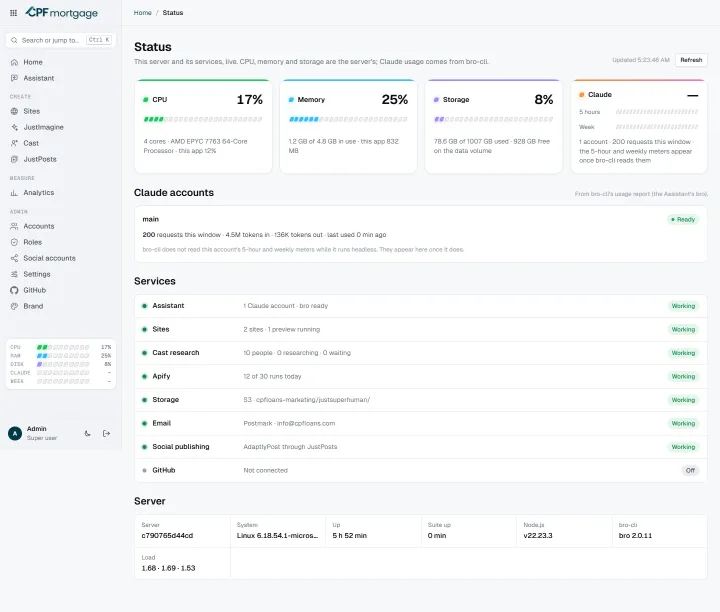Screen dimensions: 720x612
Task: Click the 17% CPU value
Action: 250,100
